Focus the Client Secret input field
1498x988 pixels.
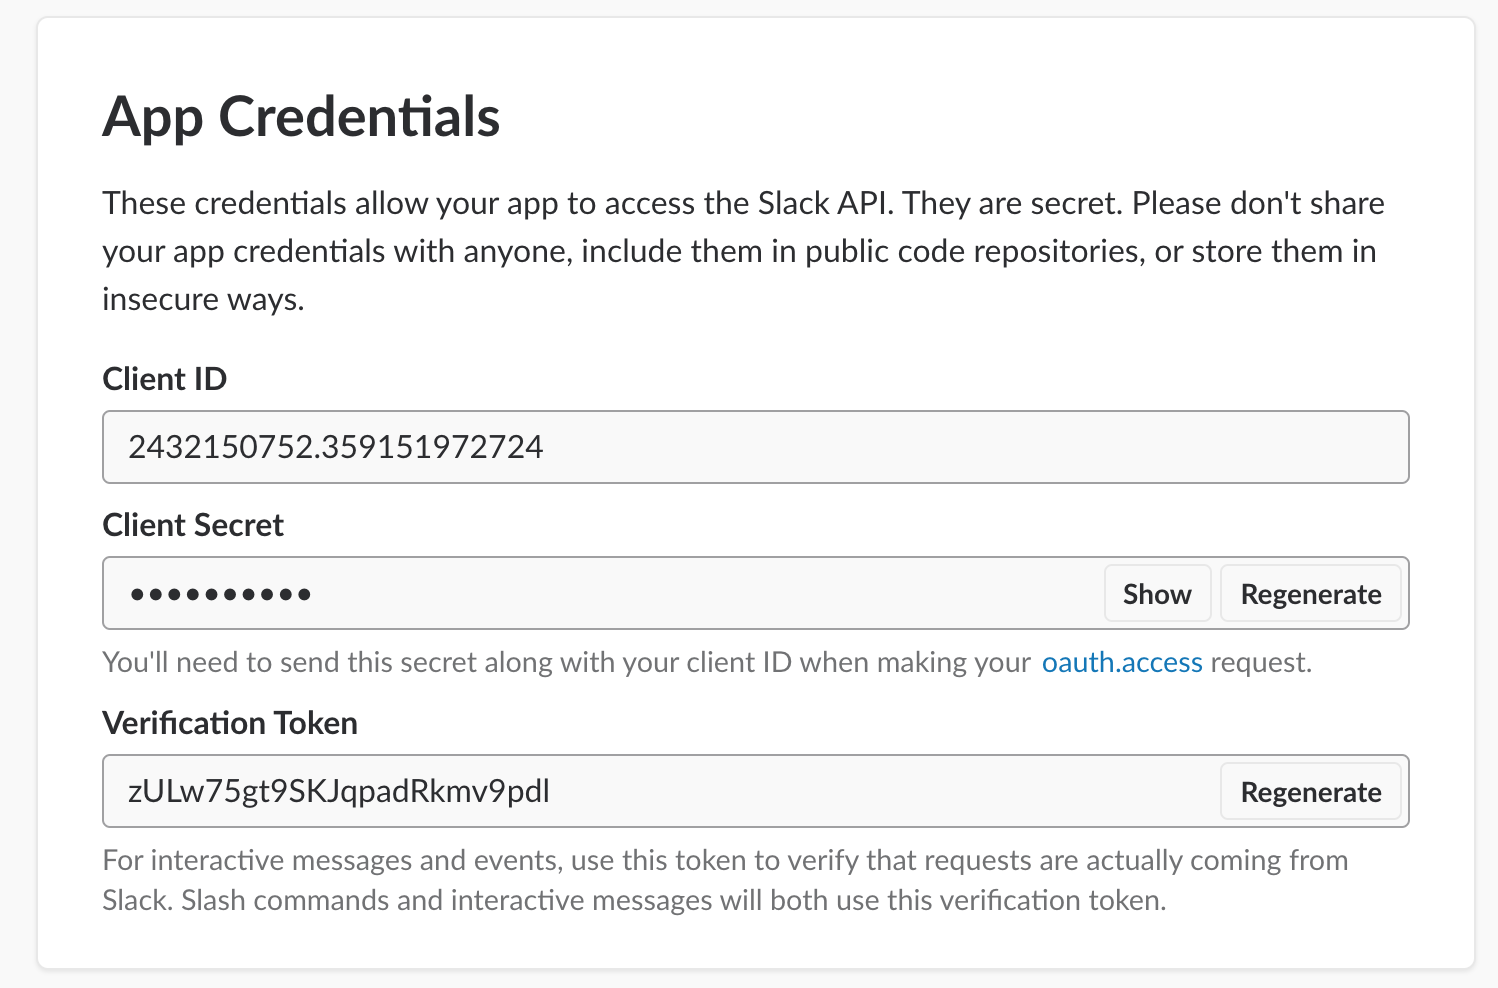click(700, 594)
